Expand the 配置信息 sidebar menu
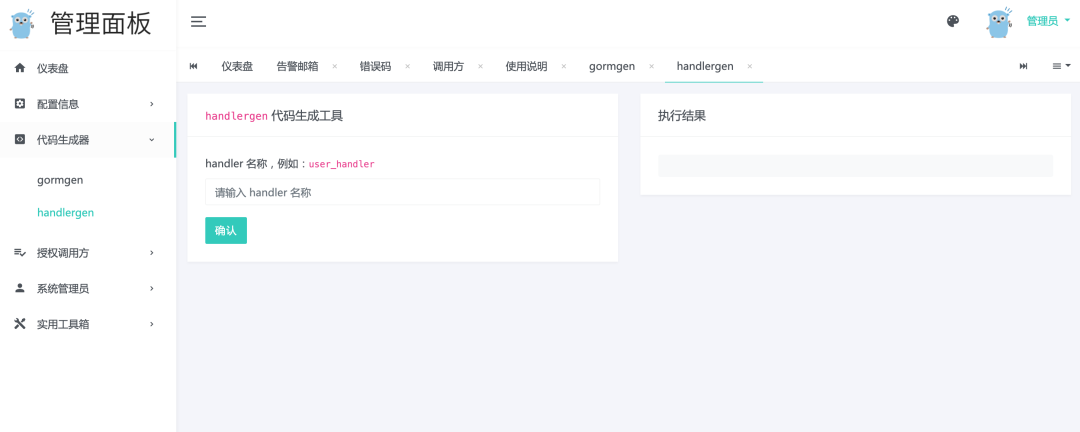Viewport: 1080px width, 432px height. pyautogui.click(x=87, y=103)
